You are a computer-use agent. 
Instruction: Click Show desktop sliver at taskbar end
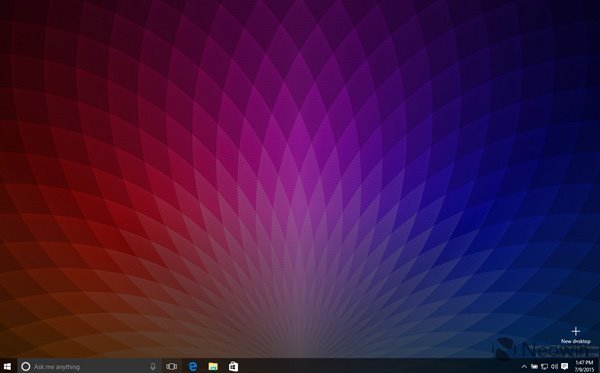coord(598,366)
